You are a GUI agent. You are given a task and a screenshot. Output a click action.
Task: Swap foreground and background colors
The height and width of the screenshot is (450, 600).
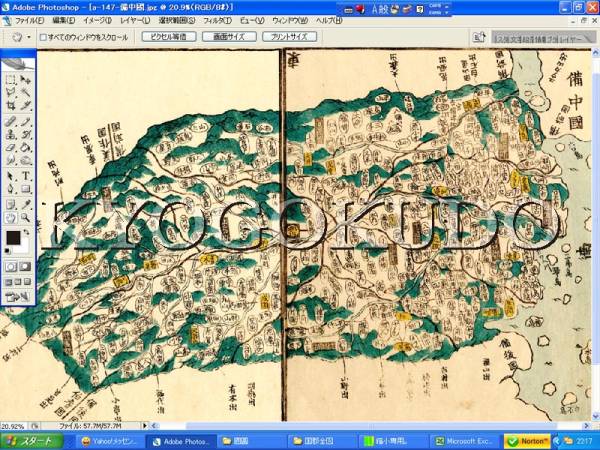pos(26,232)
